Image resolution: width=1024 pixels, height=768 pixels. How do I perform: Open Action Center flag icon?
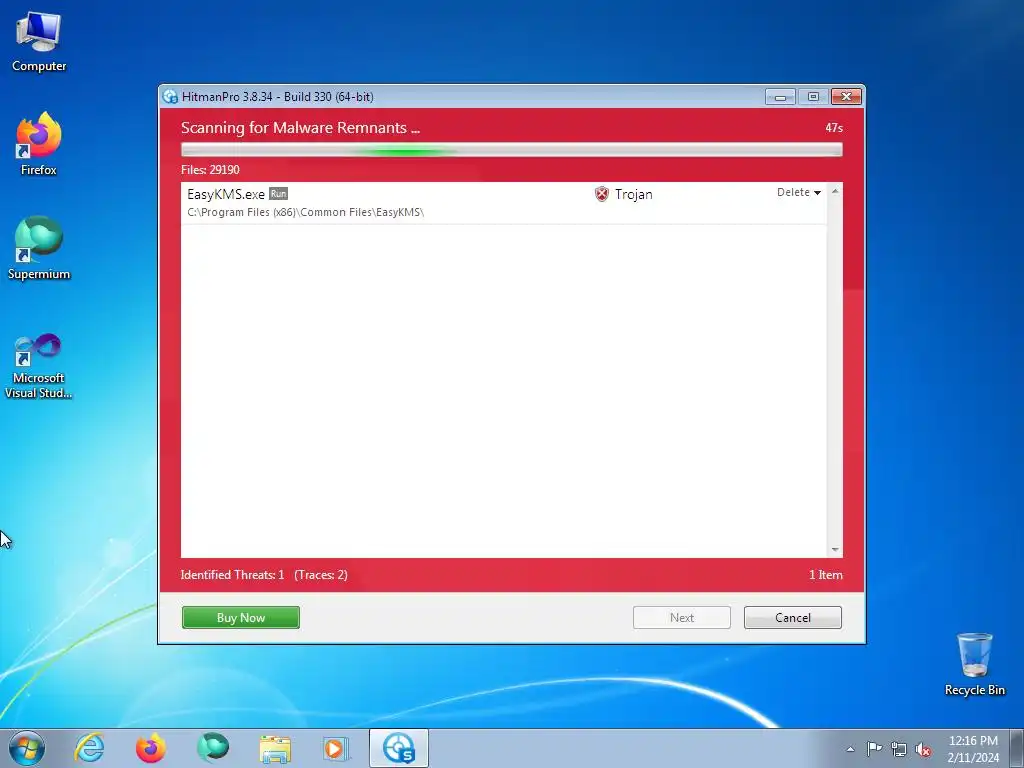tap(874, 749)
